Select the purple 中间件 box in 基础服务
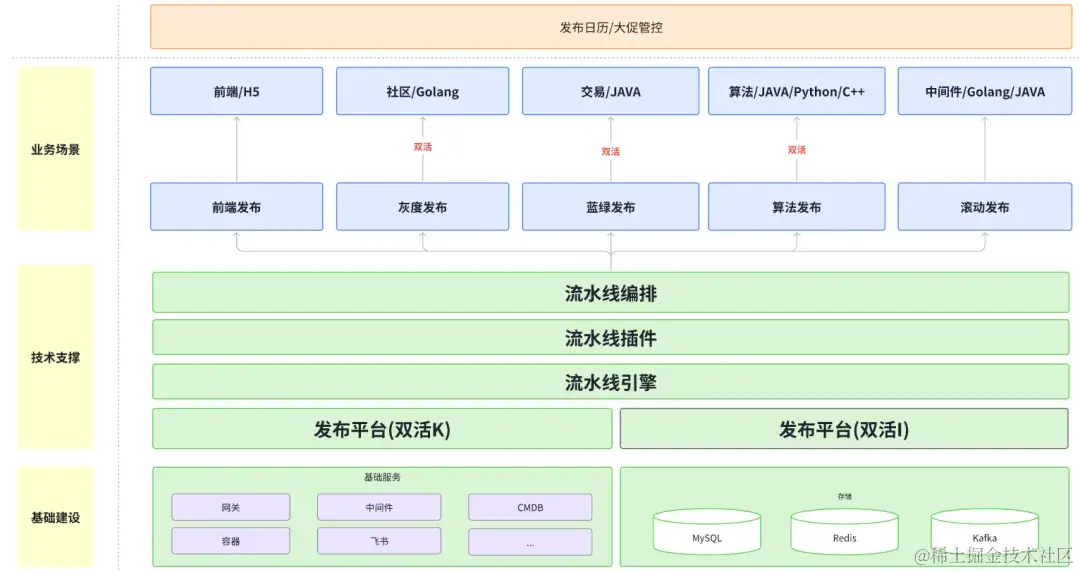This screenshot has width=1080, height=572. [x=379, y=507]
